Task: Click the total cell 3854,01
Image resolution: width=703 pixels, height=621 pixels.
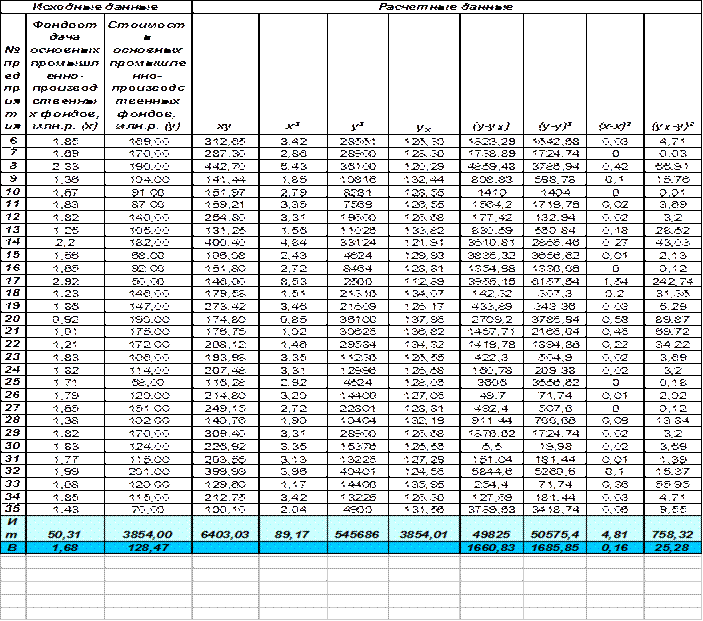Action: coord(424,529)
